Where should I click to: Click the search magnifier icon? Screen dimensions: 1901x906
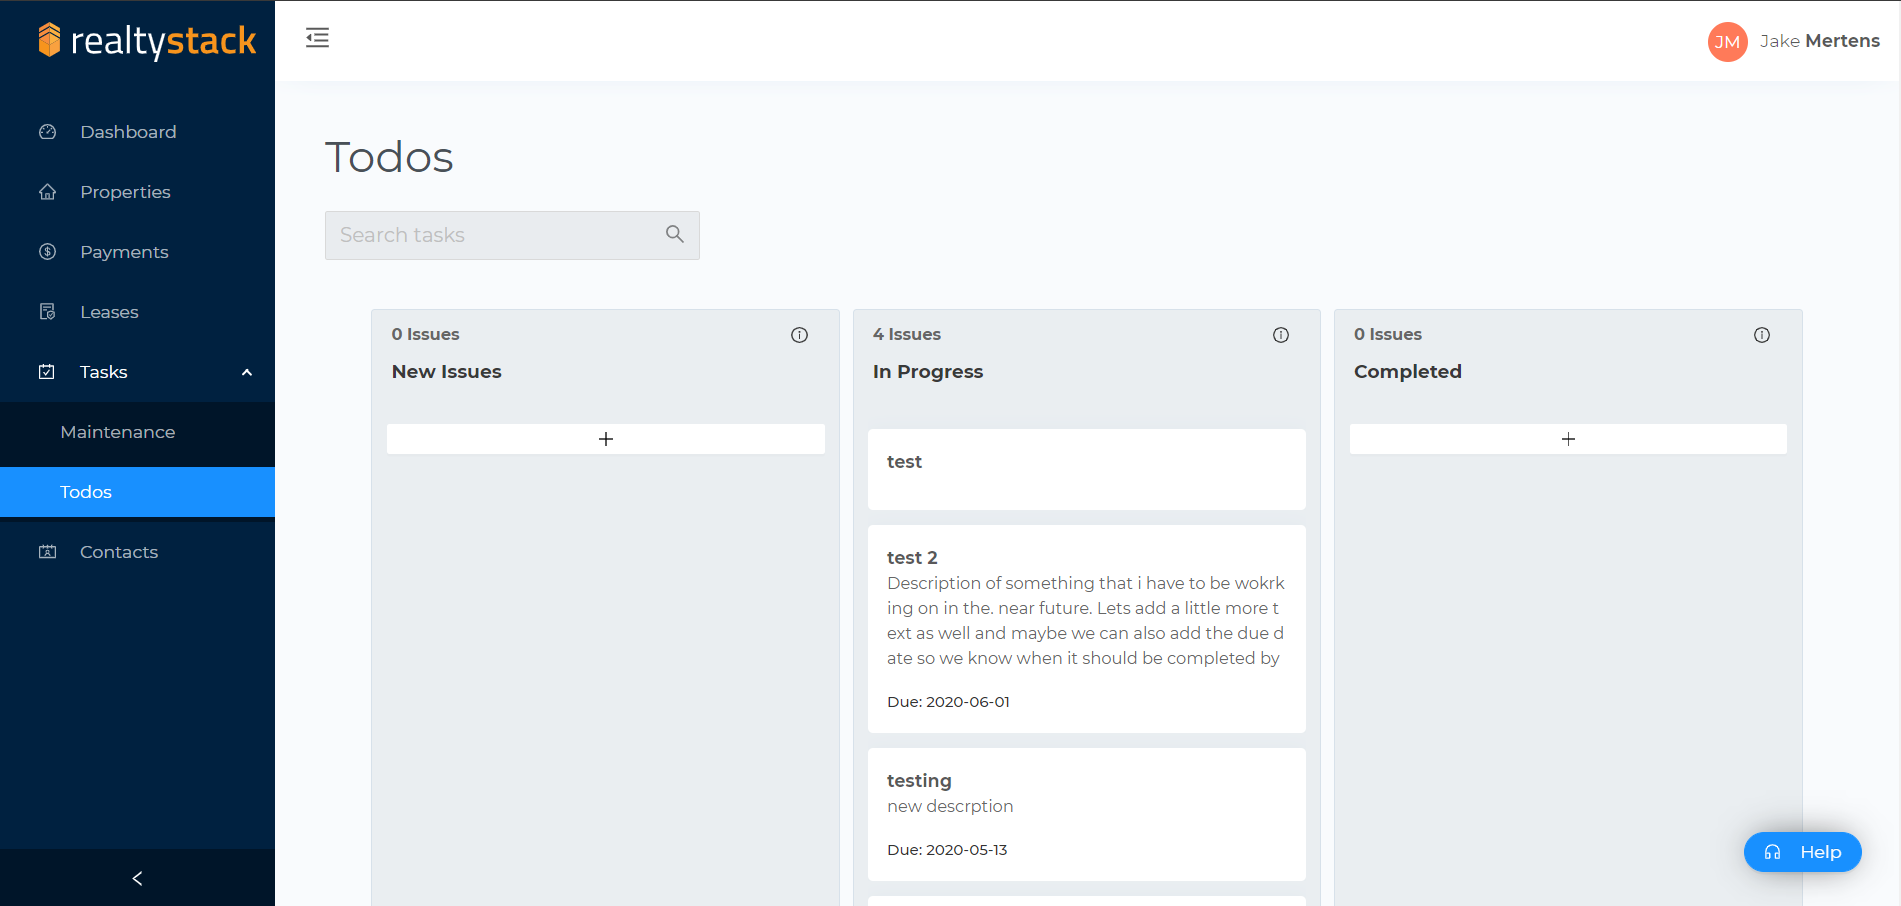[675, 234]
